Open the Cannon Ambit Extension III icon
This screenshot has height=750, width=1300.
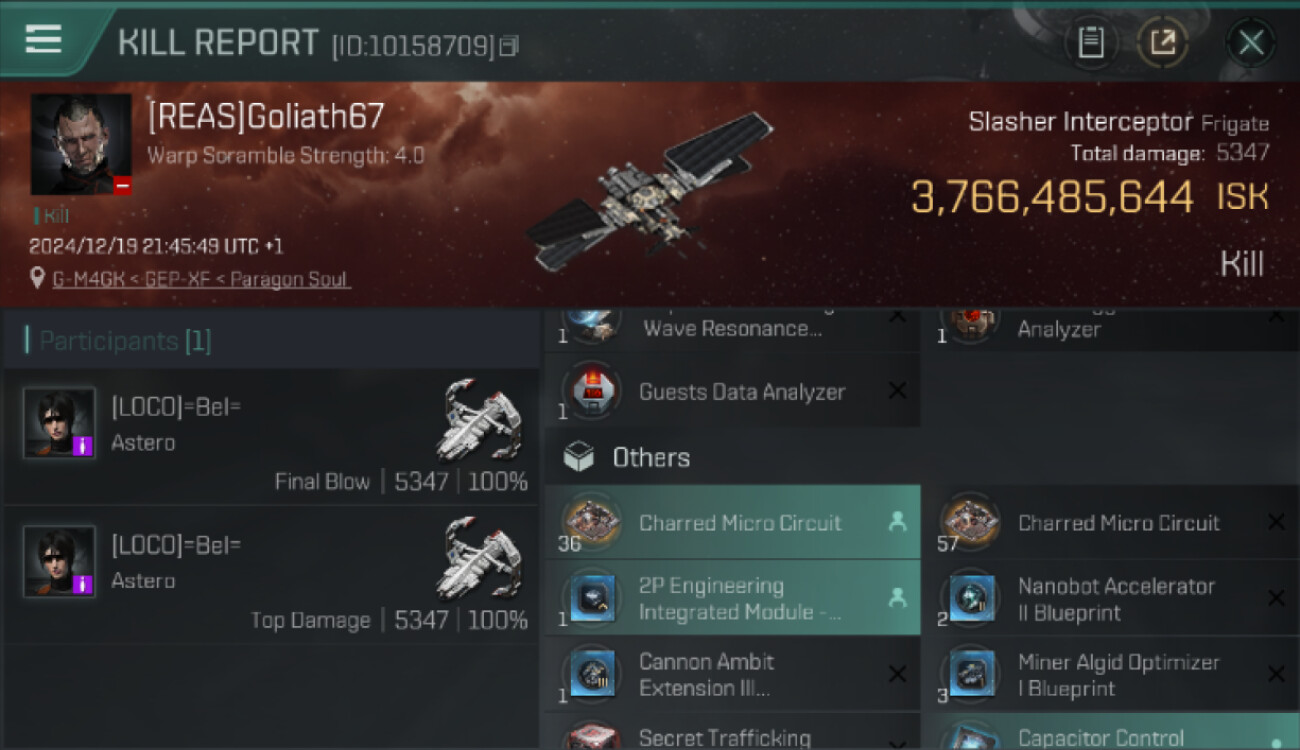coord(592,674)
